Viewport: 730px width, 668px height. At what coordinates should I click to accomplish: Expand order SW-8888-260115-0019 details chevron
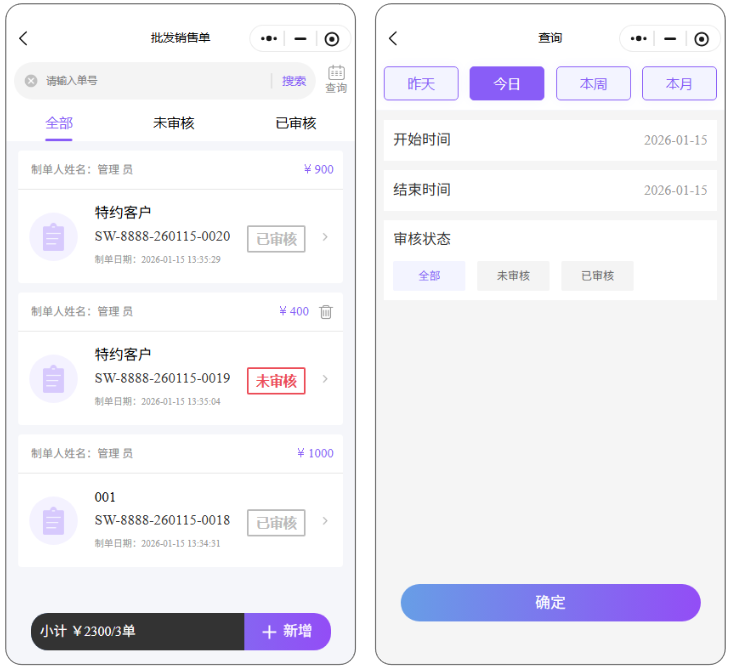coord(325,380)
